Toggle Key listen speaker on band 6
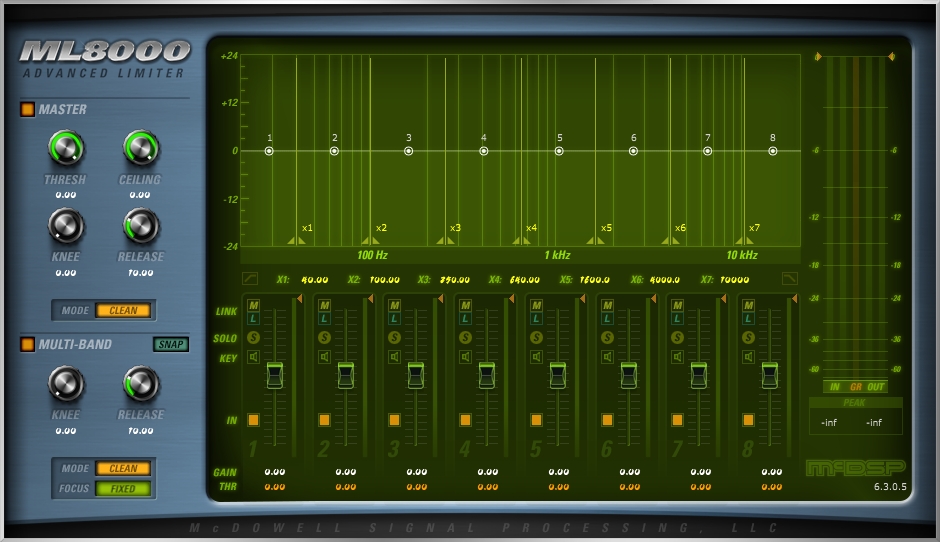 click(x=607, y=357)
